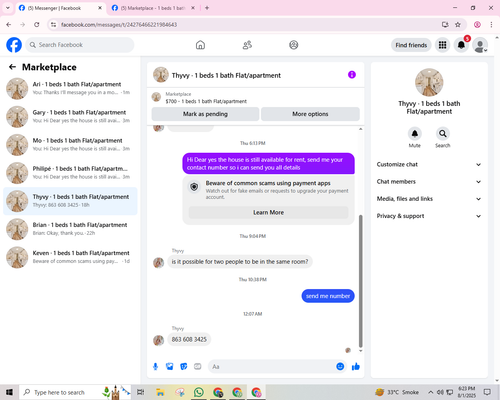Select the 'send me number' message bubble
This screenshot has height=400, width=500.
pos(328,296)
